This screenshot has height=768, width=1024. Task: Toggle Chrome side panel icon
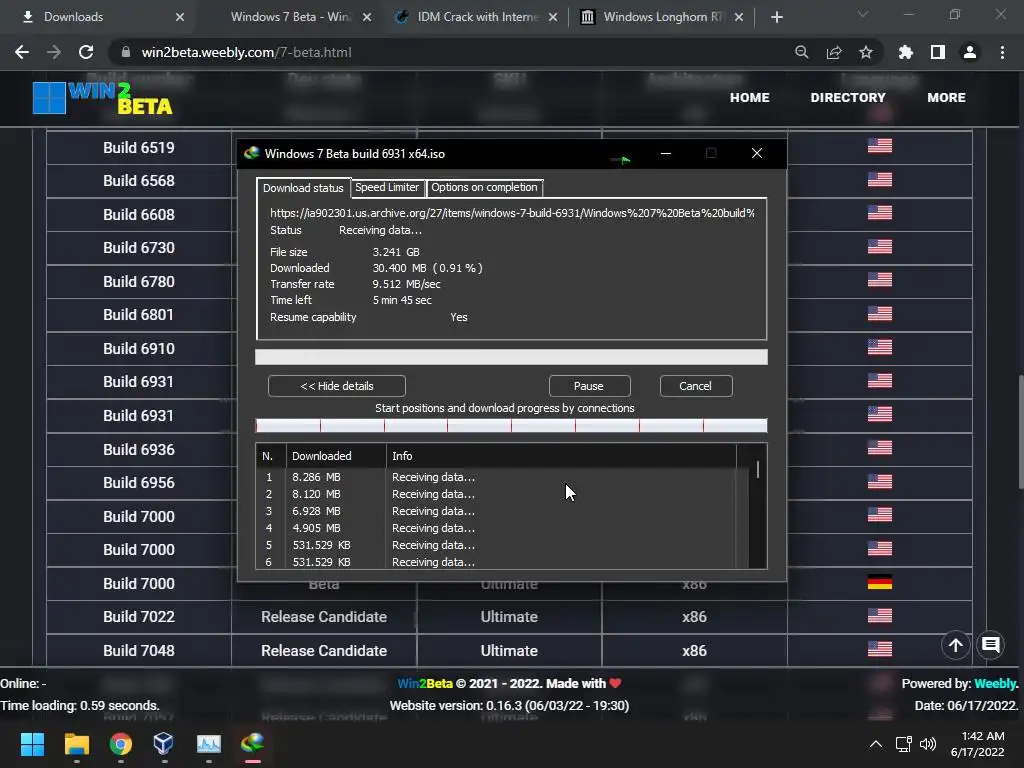pyautogui.click(x=938, y=52)
